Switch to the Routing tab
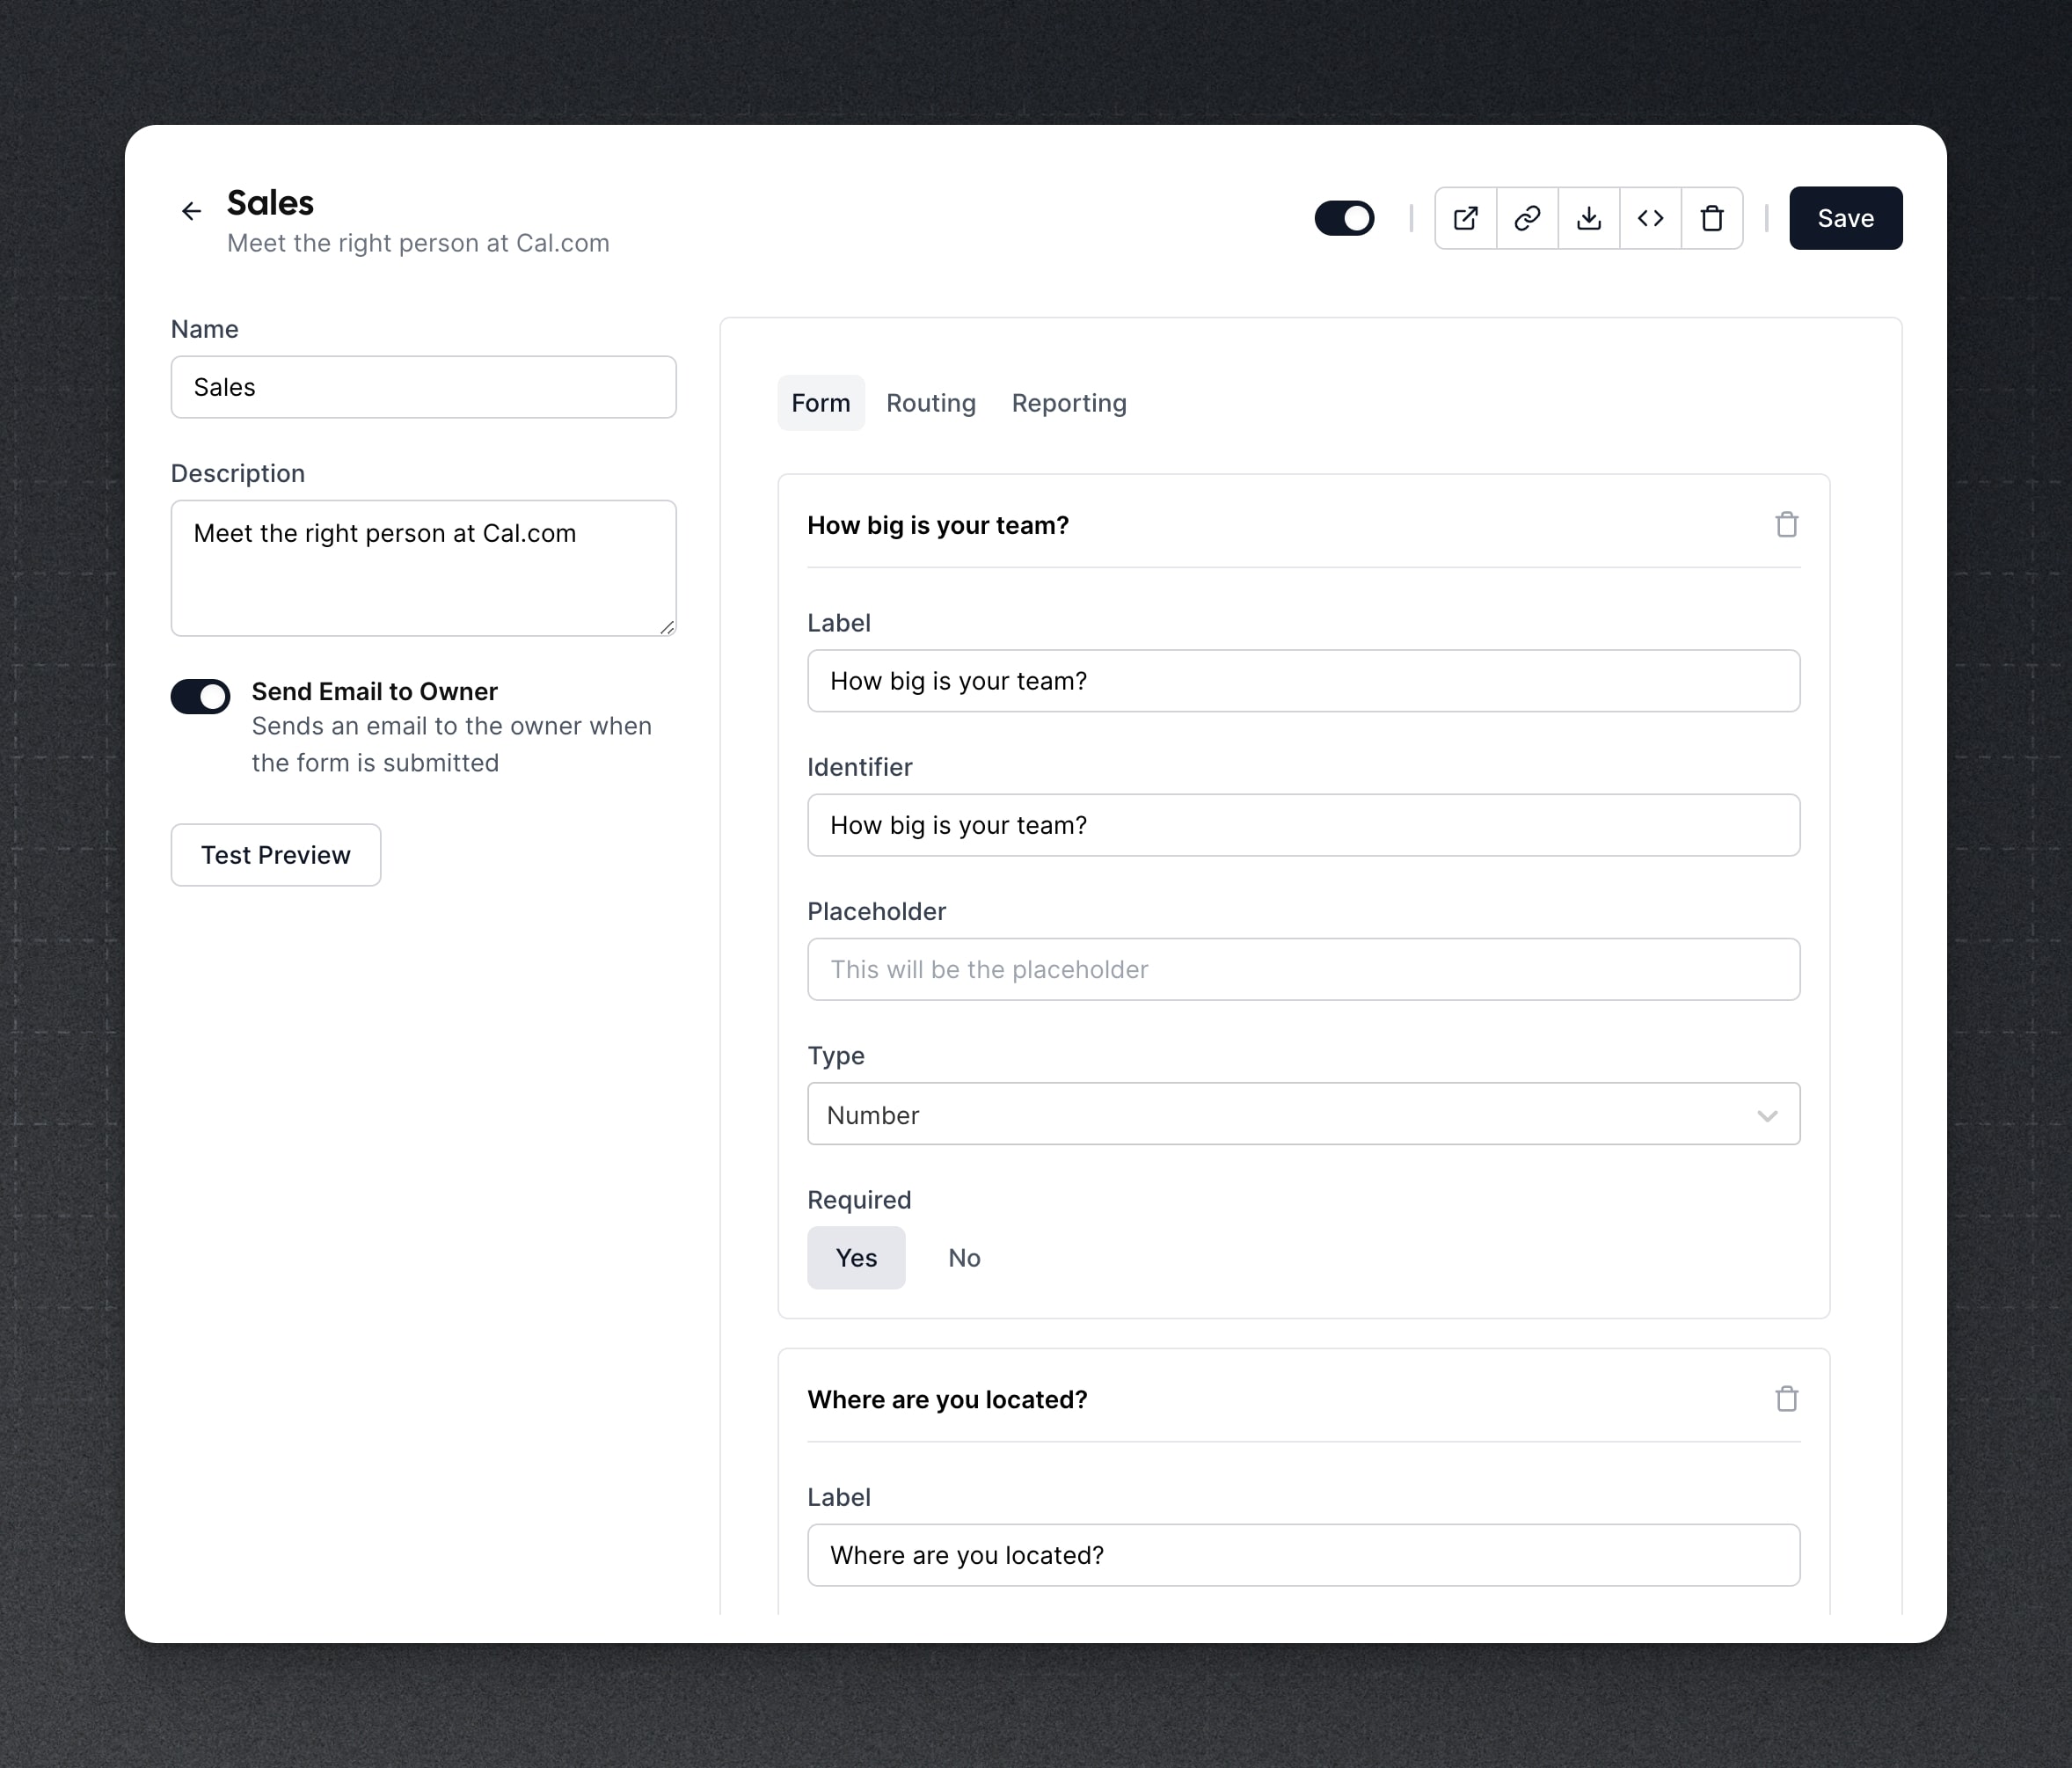Image resolution: width=2072 pixels, height=1768 pixels. click(x=930, y=403)
